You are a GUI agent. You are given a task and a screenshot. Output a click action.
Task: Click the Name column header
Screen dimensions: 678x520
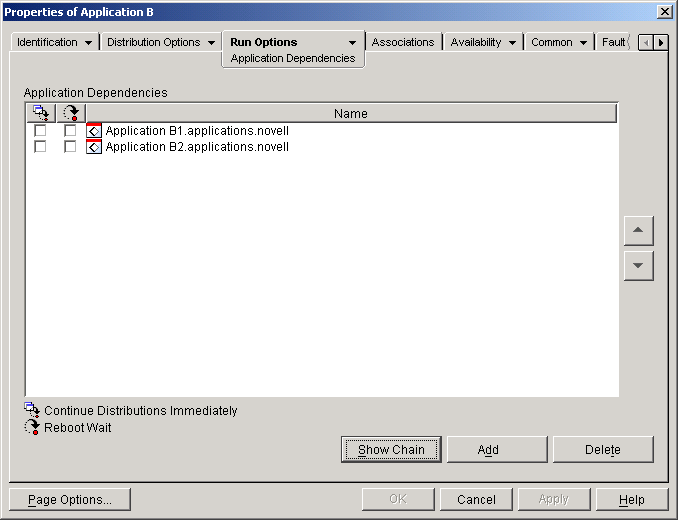point(351,113)
